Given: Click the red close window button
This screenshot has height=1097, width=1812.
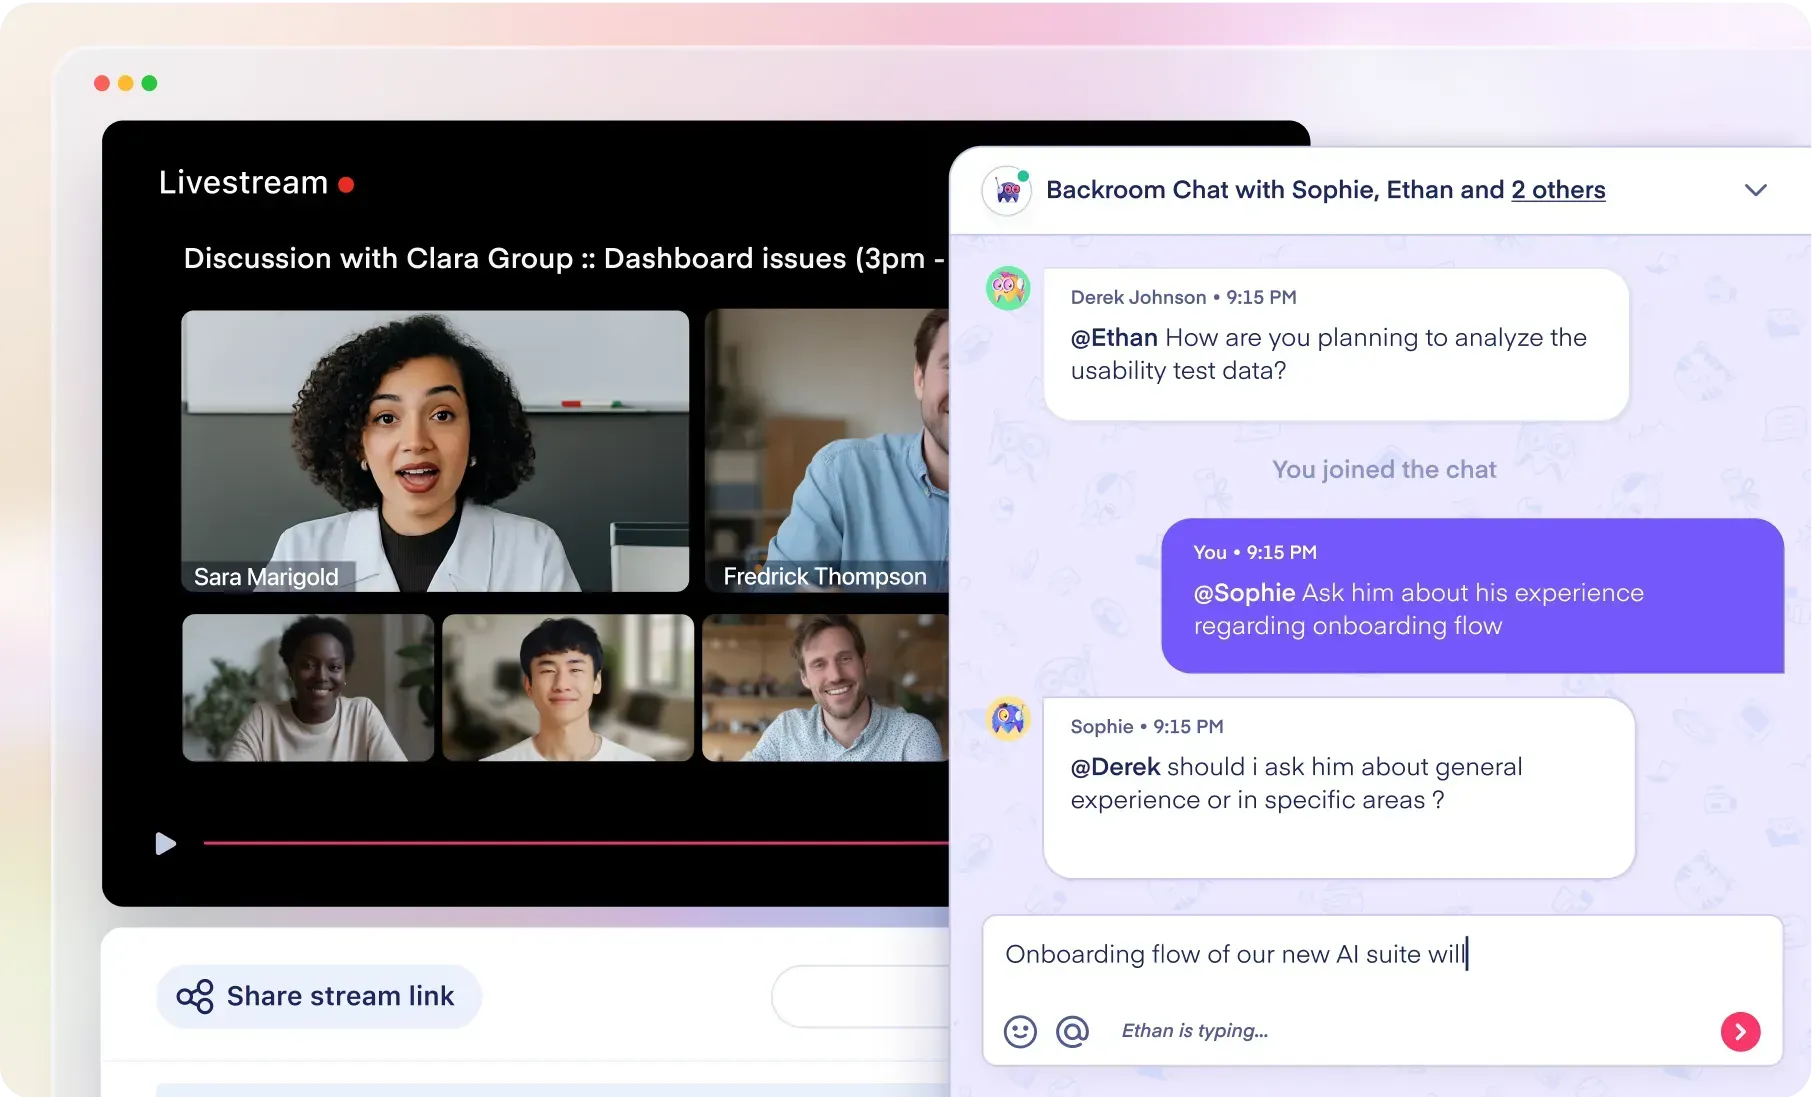Looking at the screenshot, I should (102, 83).
